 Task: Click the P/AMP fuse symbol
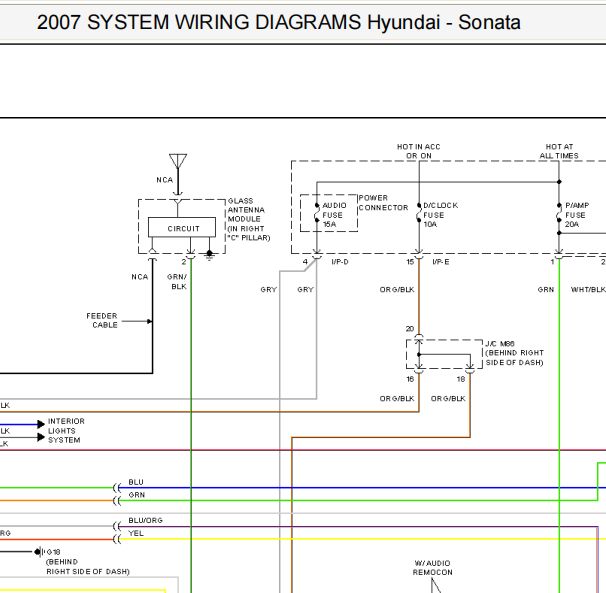559,213
